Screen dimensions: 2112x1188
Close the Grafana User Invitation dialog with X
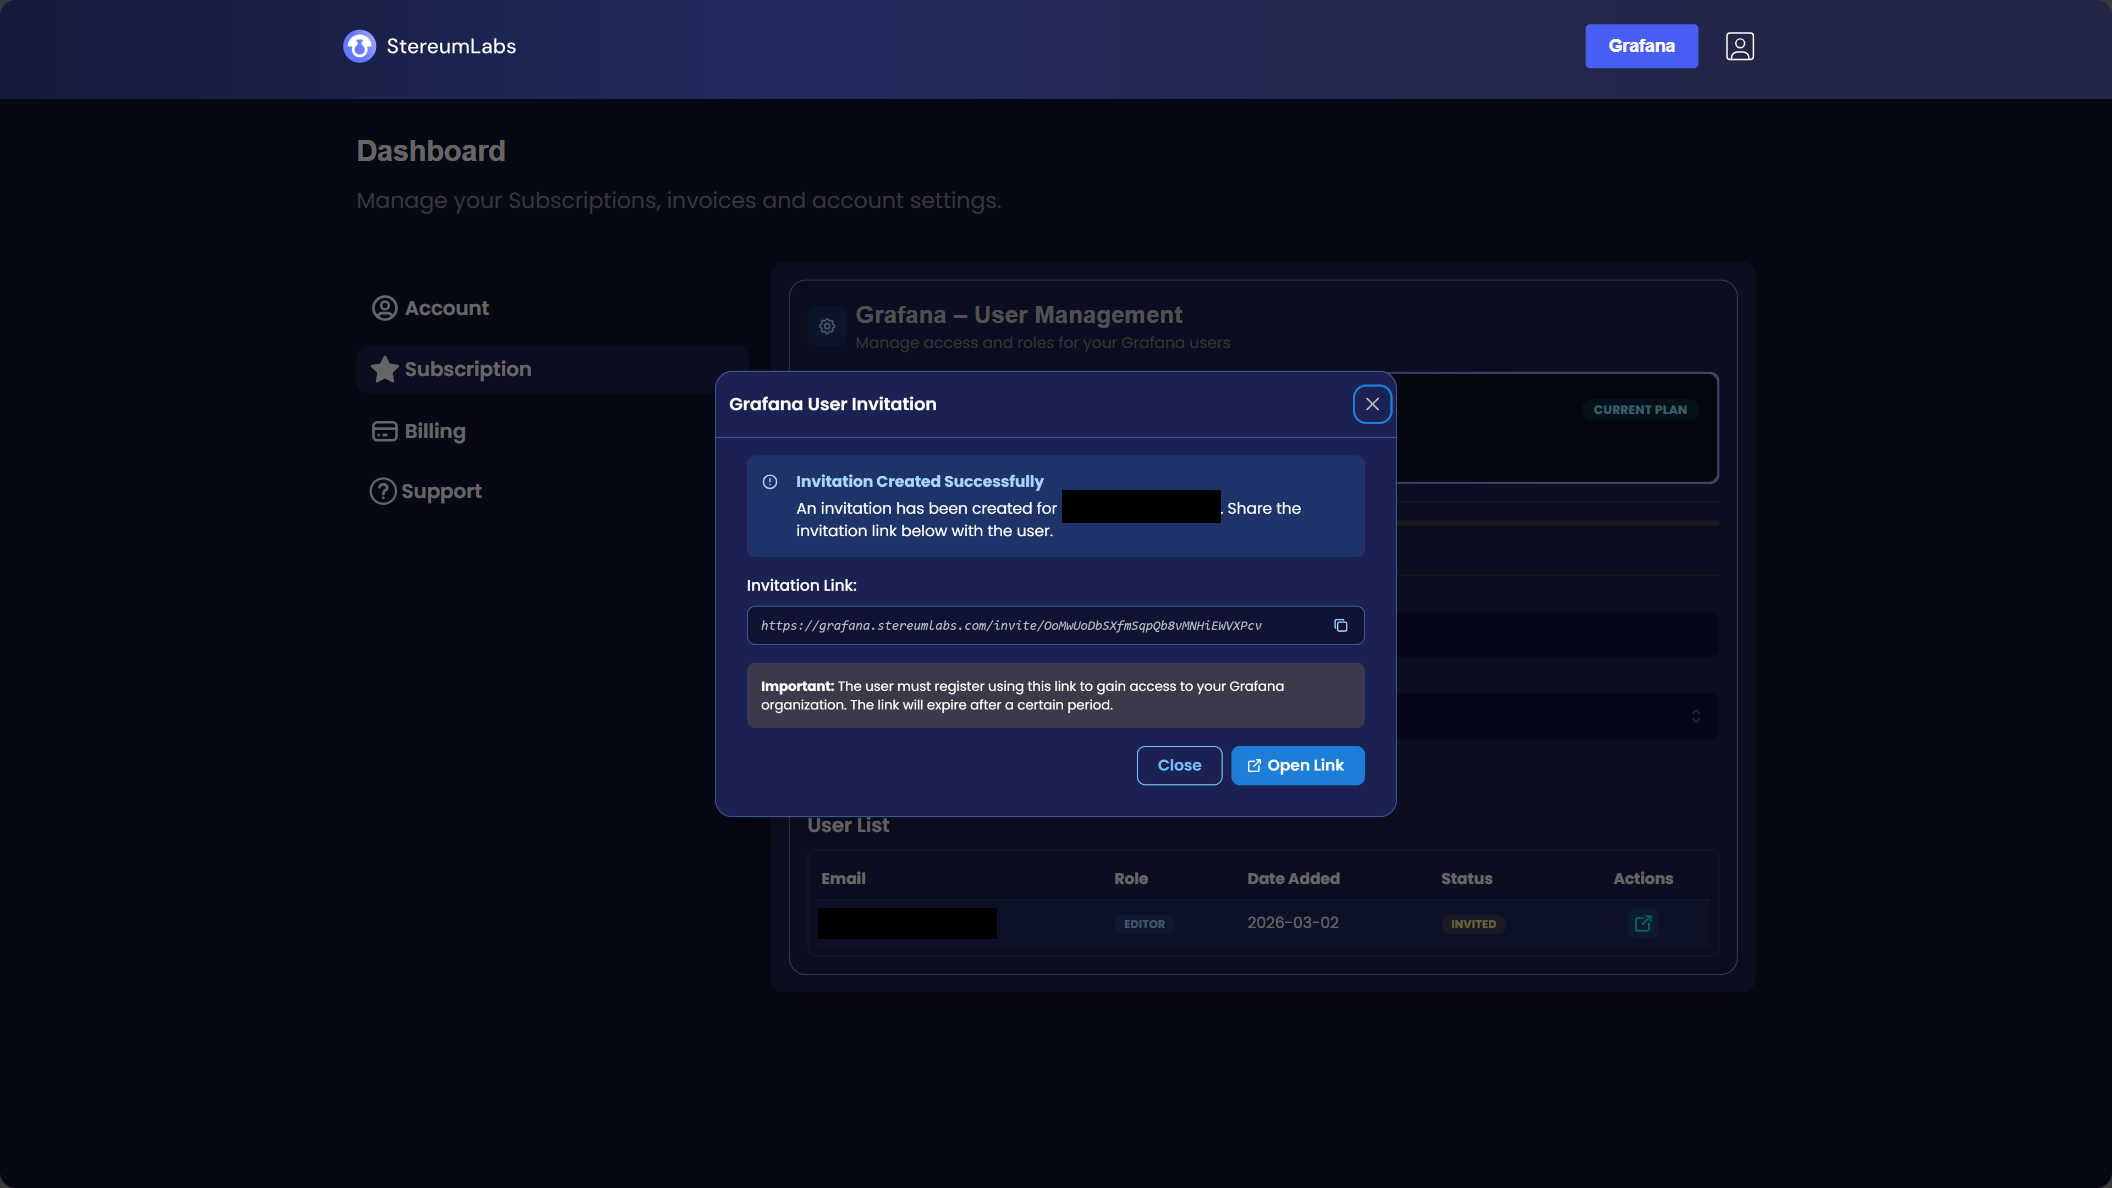tap(1372, 404)
